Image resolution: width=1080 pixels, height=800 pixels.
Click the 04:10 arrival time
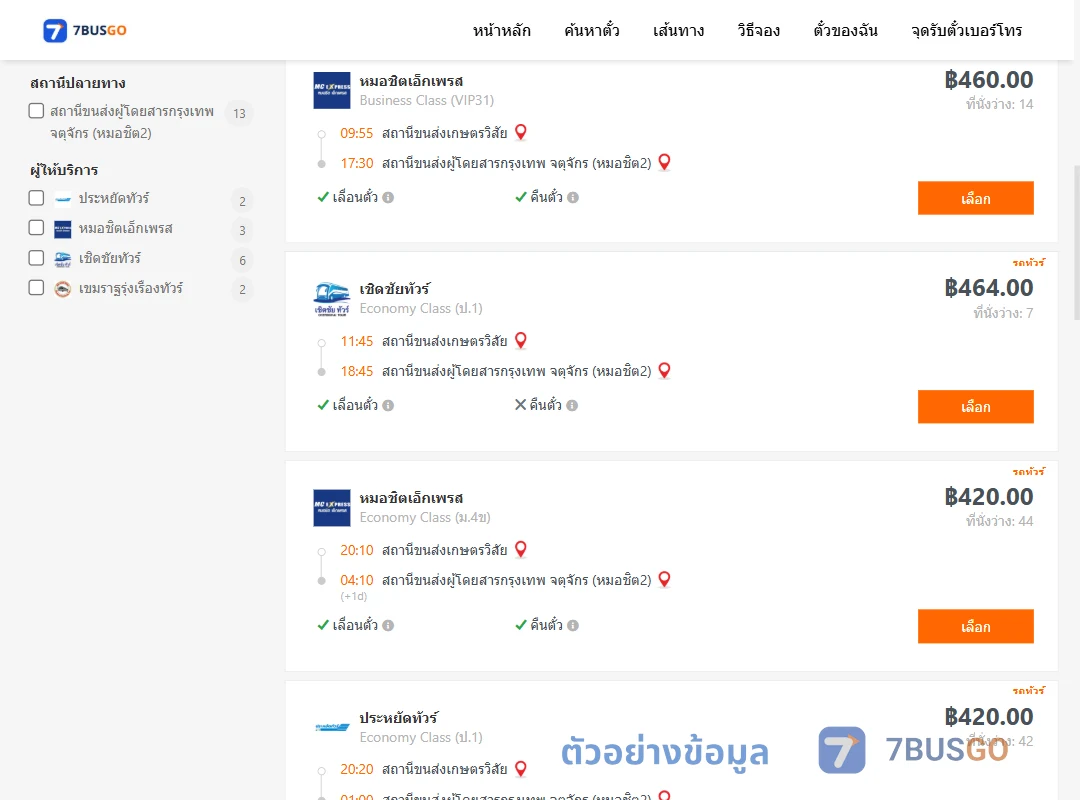coord(356,580)
